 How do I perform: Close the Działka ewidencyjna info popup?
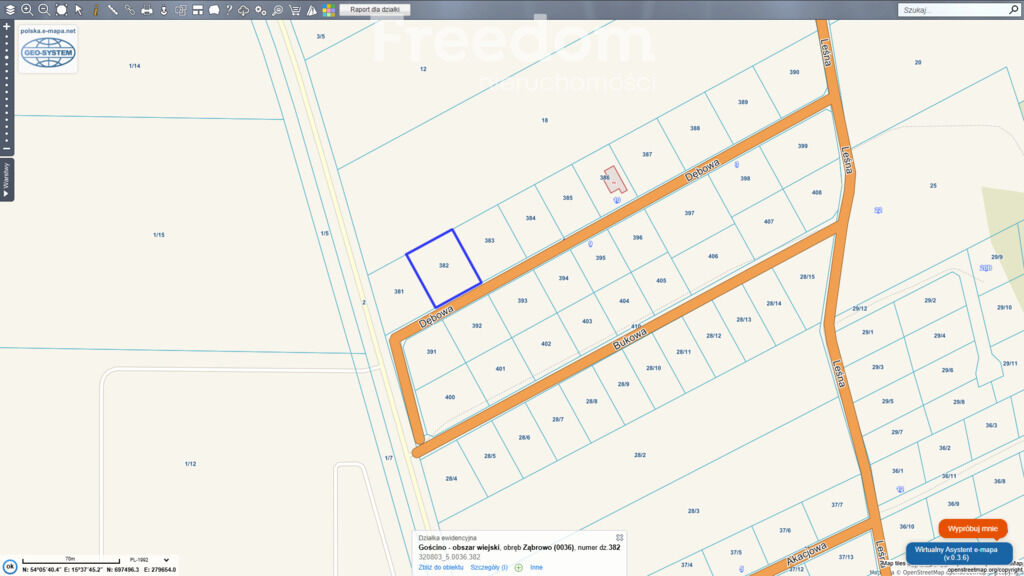[619, 537]
